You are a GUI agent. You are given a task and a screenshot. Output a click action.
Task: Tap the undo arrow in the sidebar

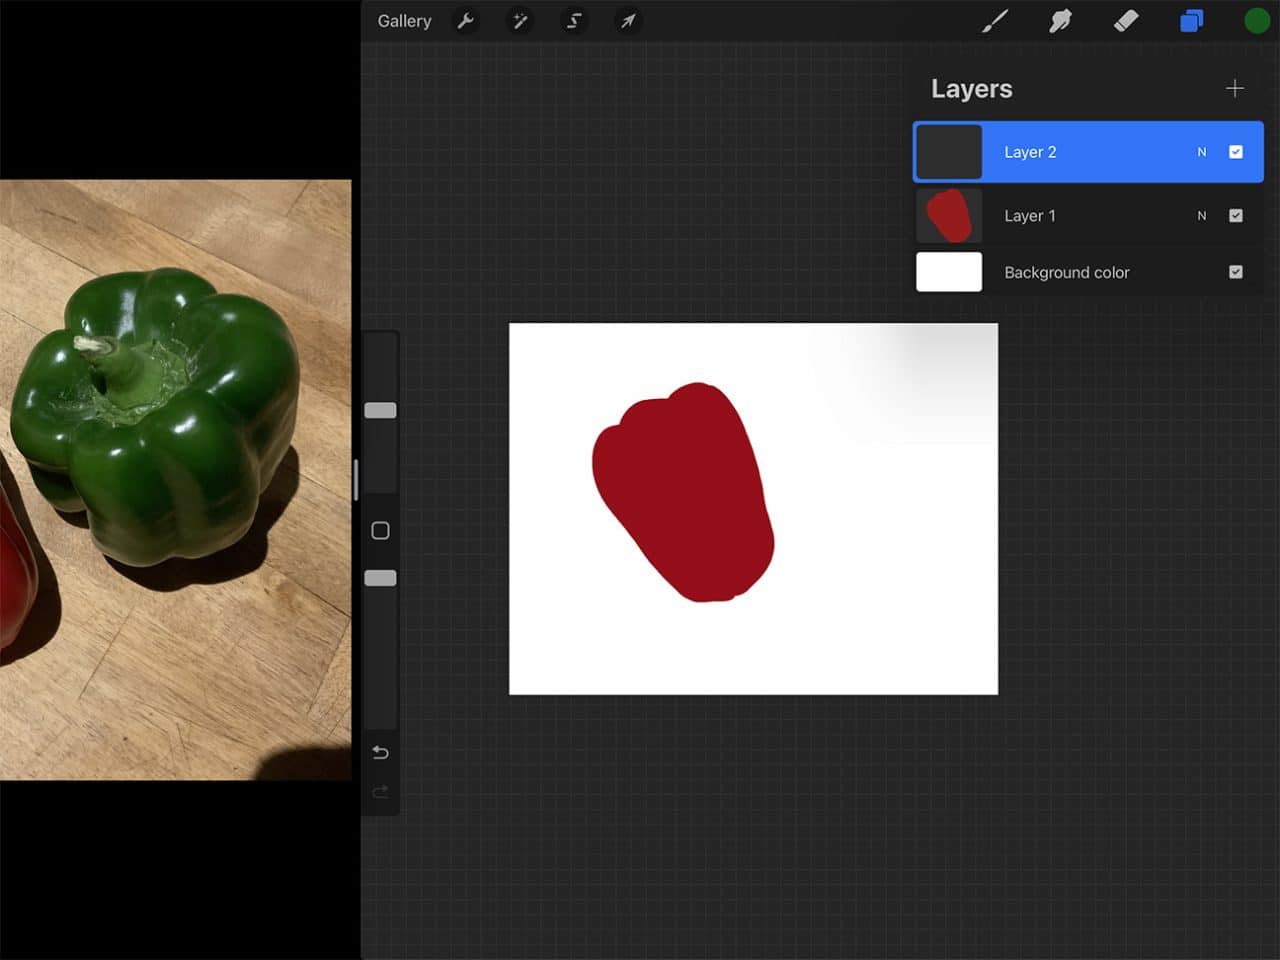(x=380, y=752)
